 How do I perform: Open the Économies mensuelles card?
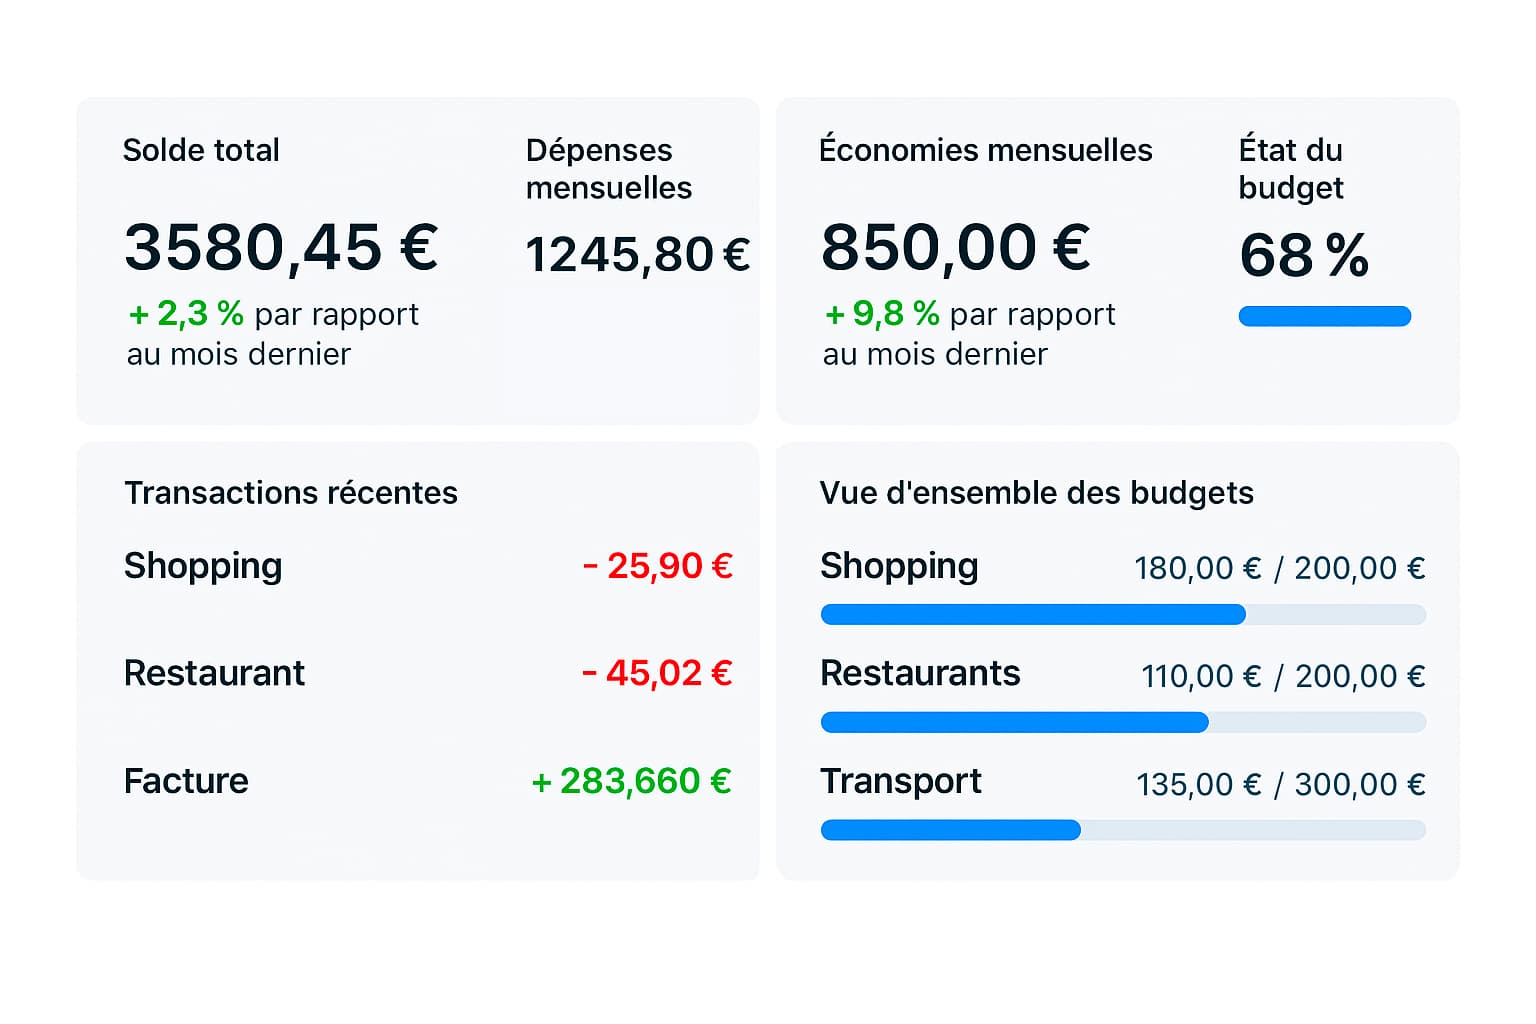coord(986,150)
